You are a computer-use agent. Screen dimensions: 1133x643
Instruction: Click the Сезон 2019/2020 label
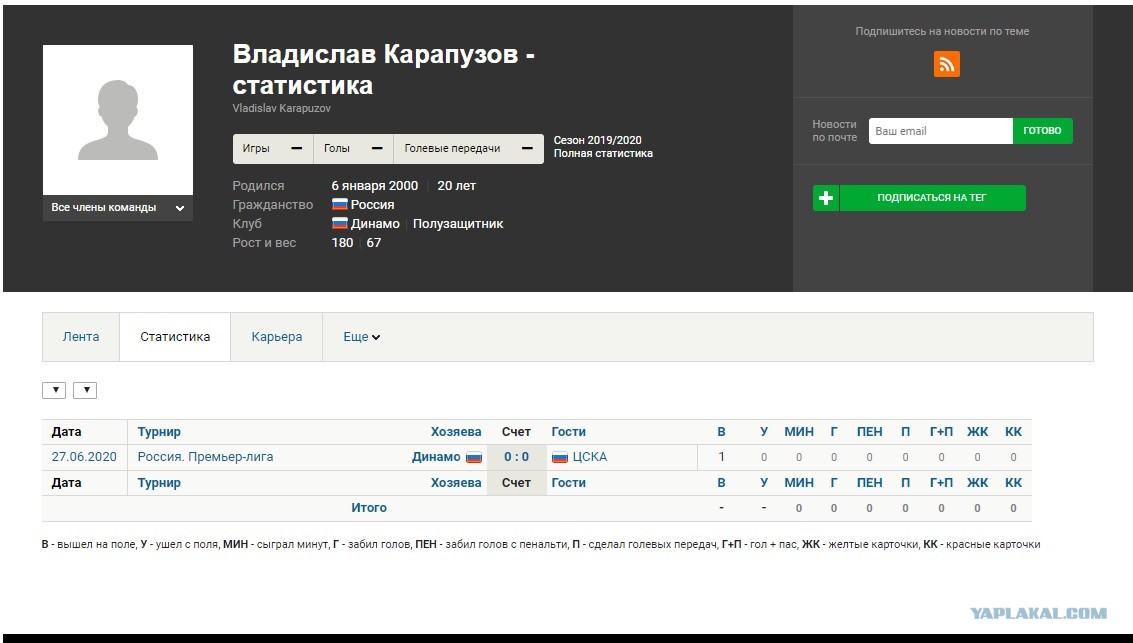point(598,140)
